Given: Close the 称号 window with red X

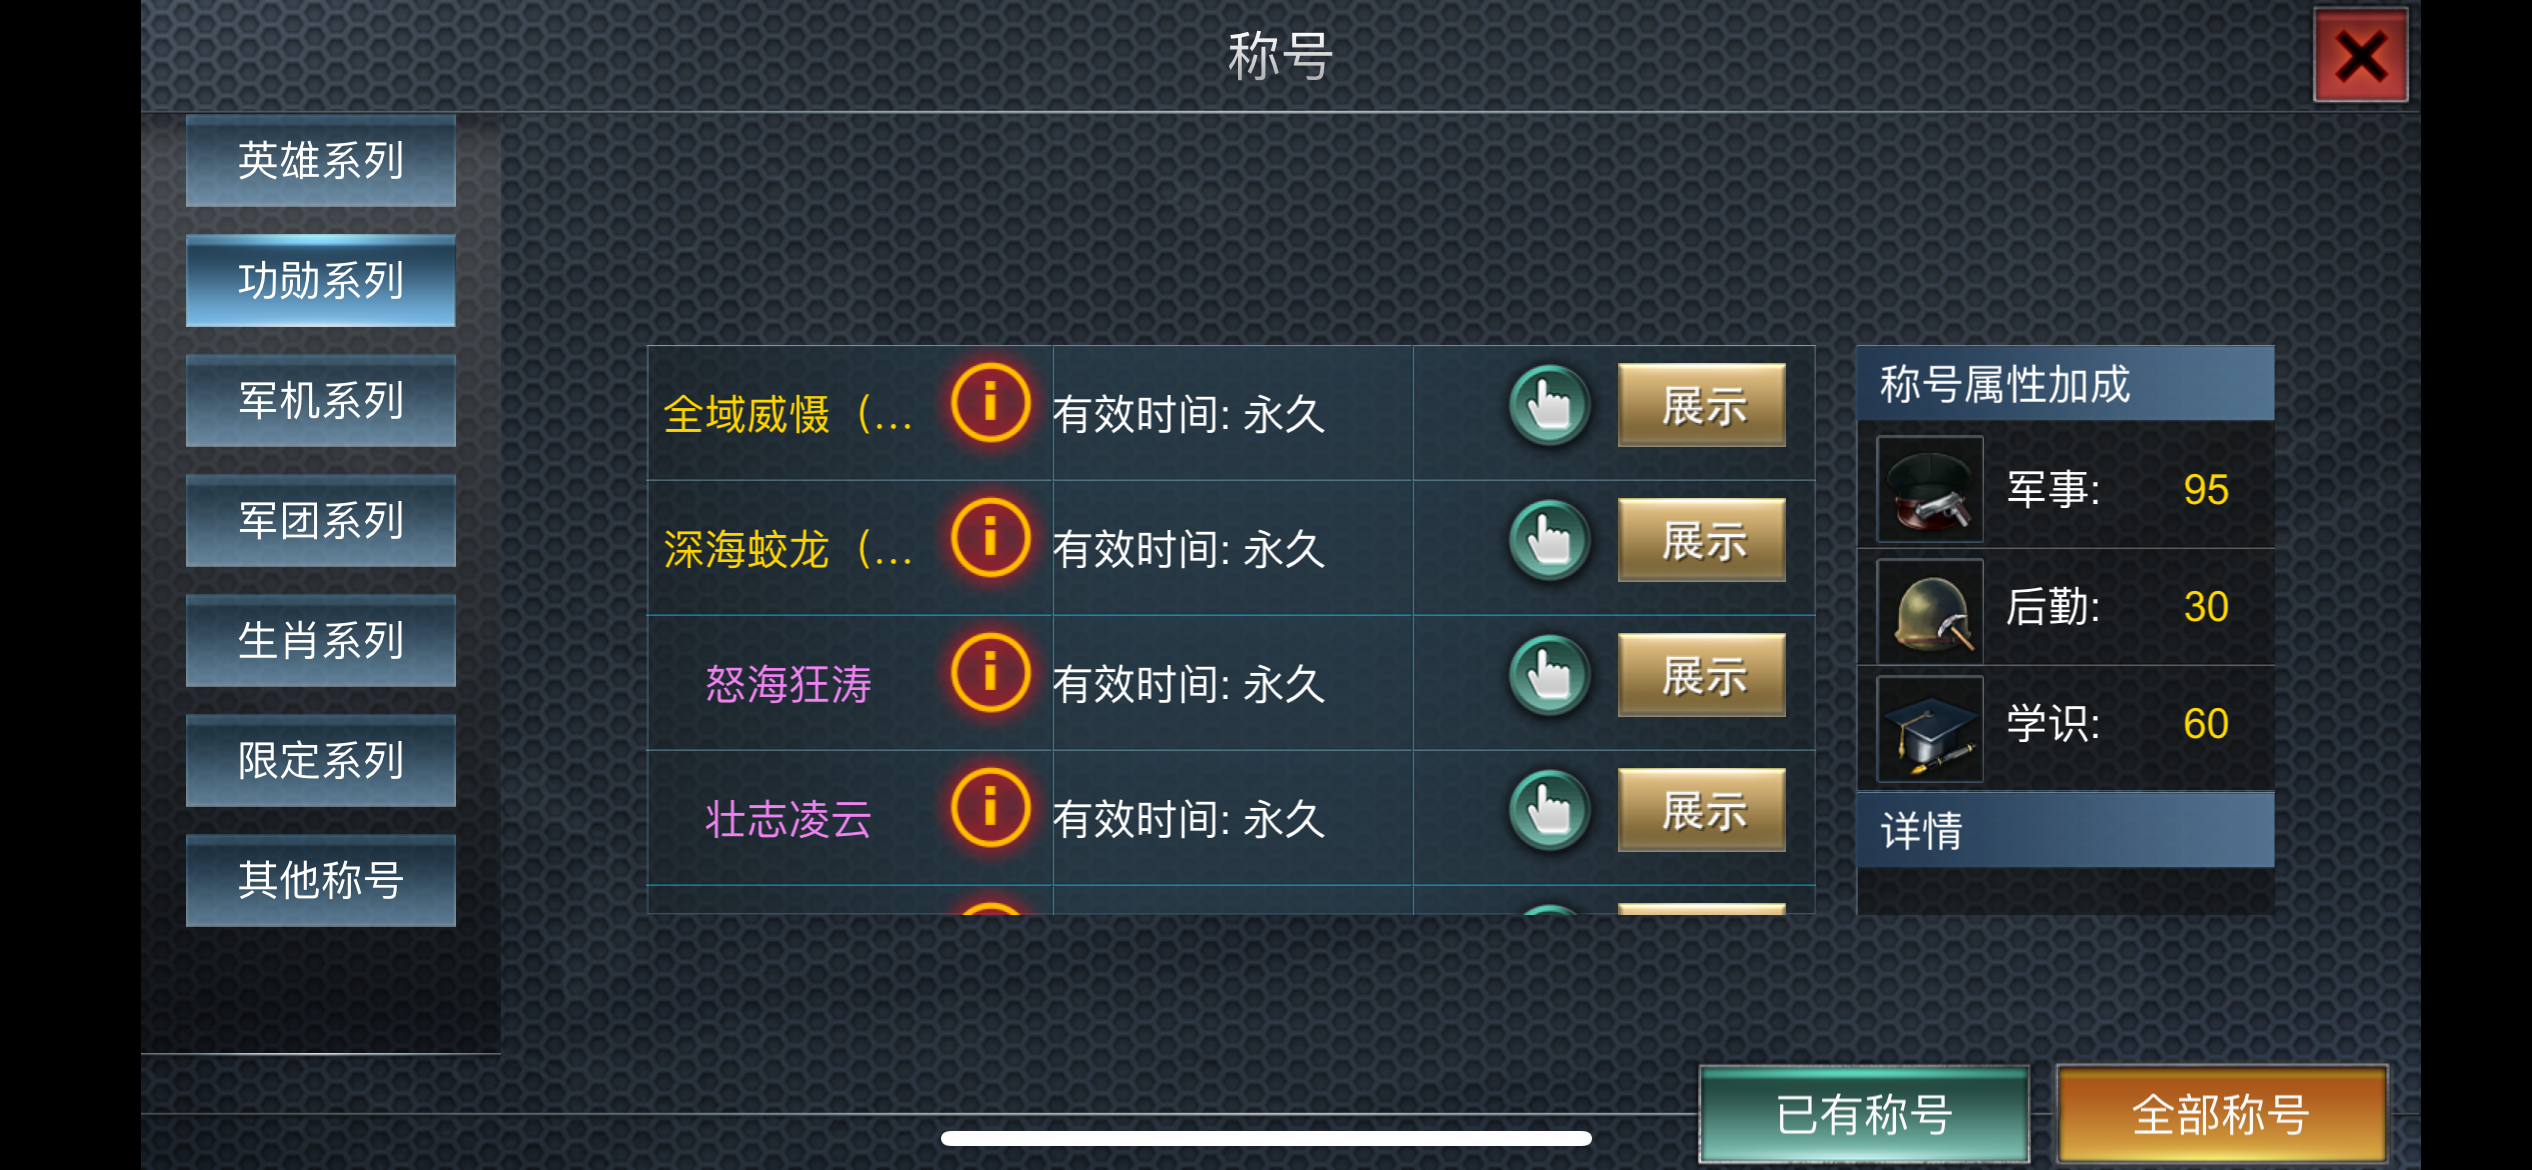Looking at the screenshot, I should (2361, 56).
